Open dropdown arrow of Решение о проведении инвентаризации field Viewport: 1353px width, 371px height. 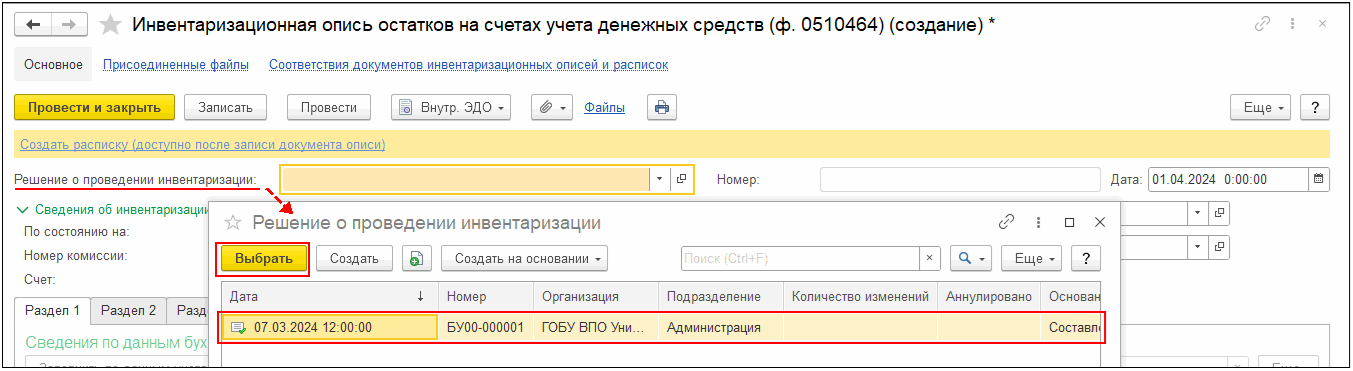pyautogui.click(x=660, y=180)
